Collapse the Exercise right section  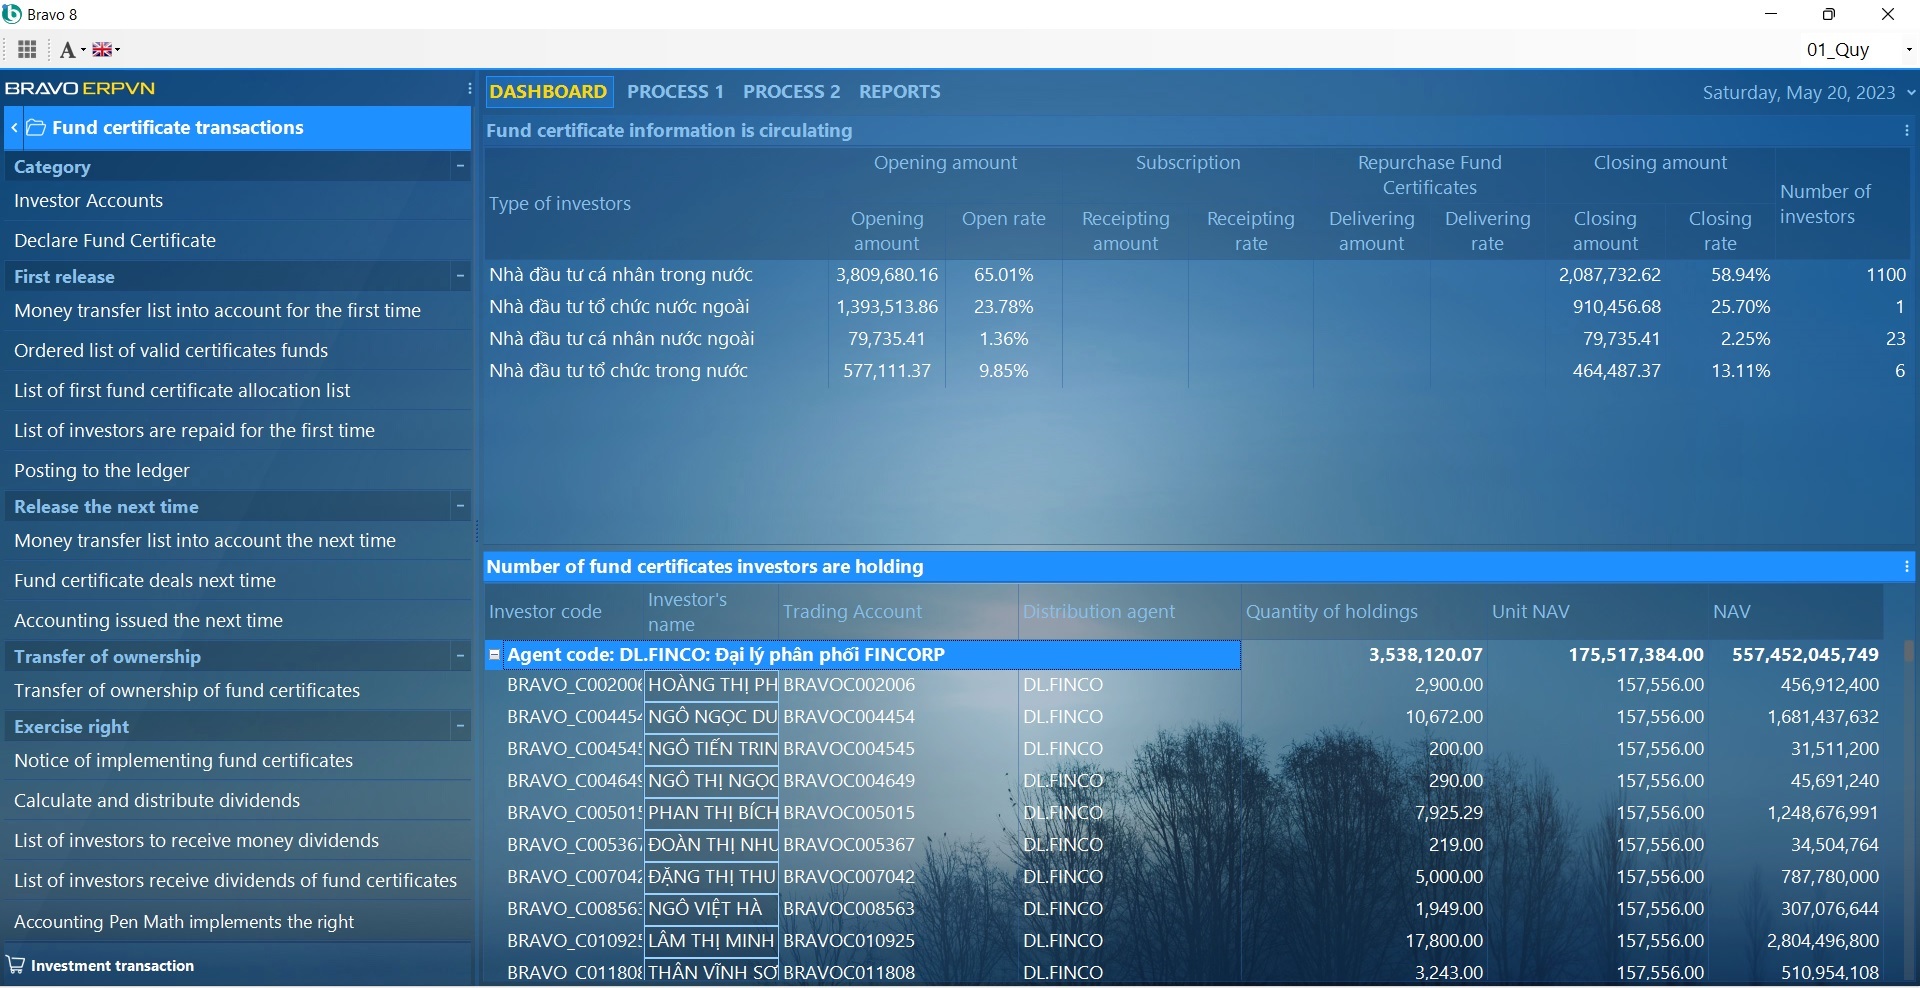pos(459,726)
